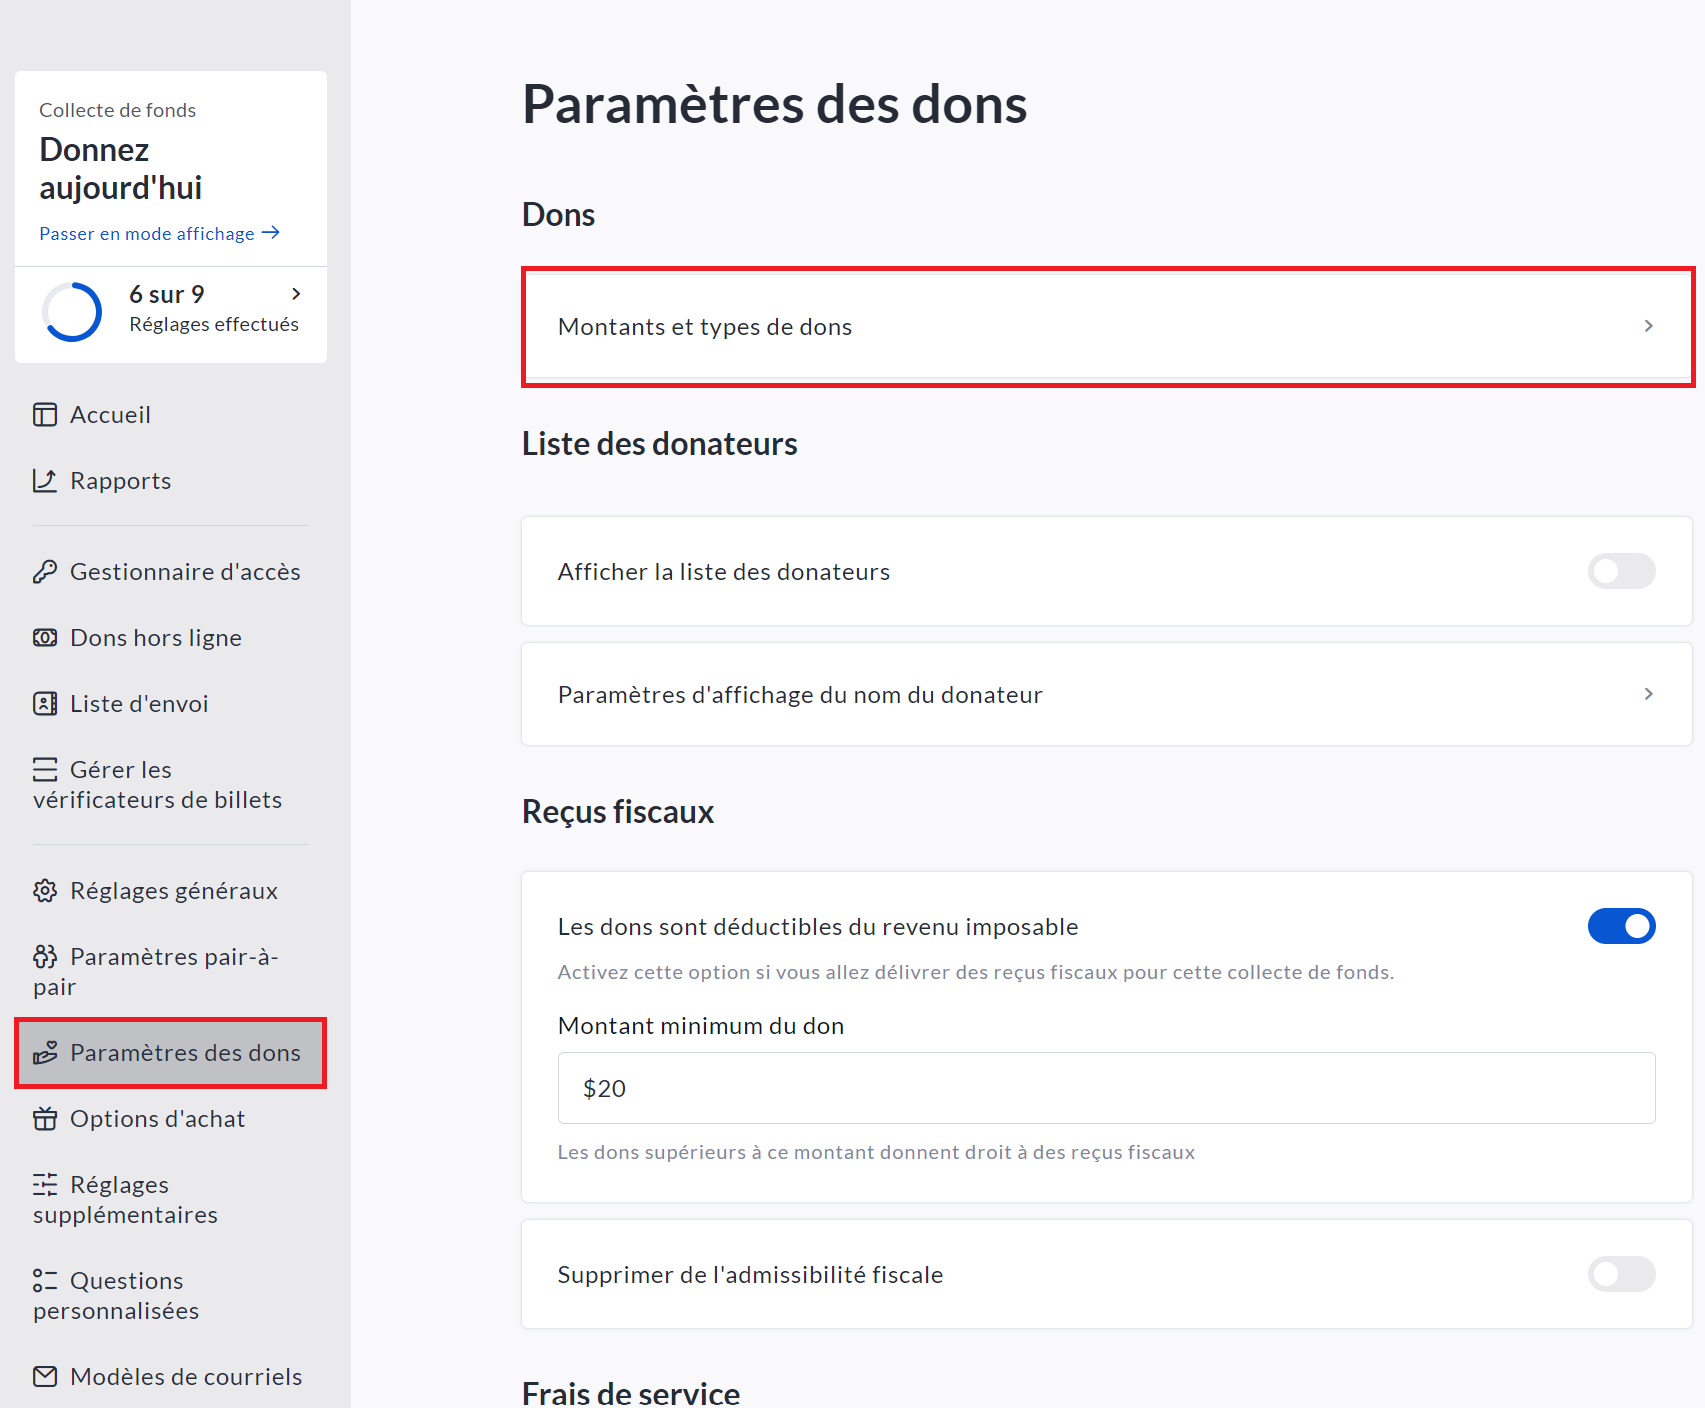Viewport: 1705px width, 1408px height.
Task: Click the Gestionnaire d'accès key icon
Action: click(x=45, y=572)
